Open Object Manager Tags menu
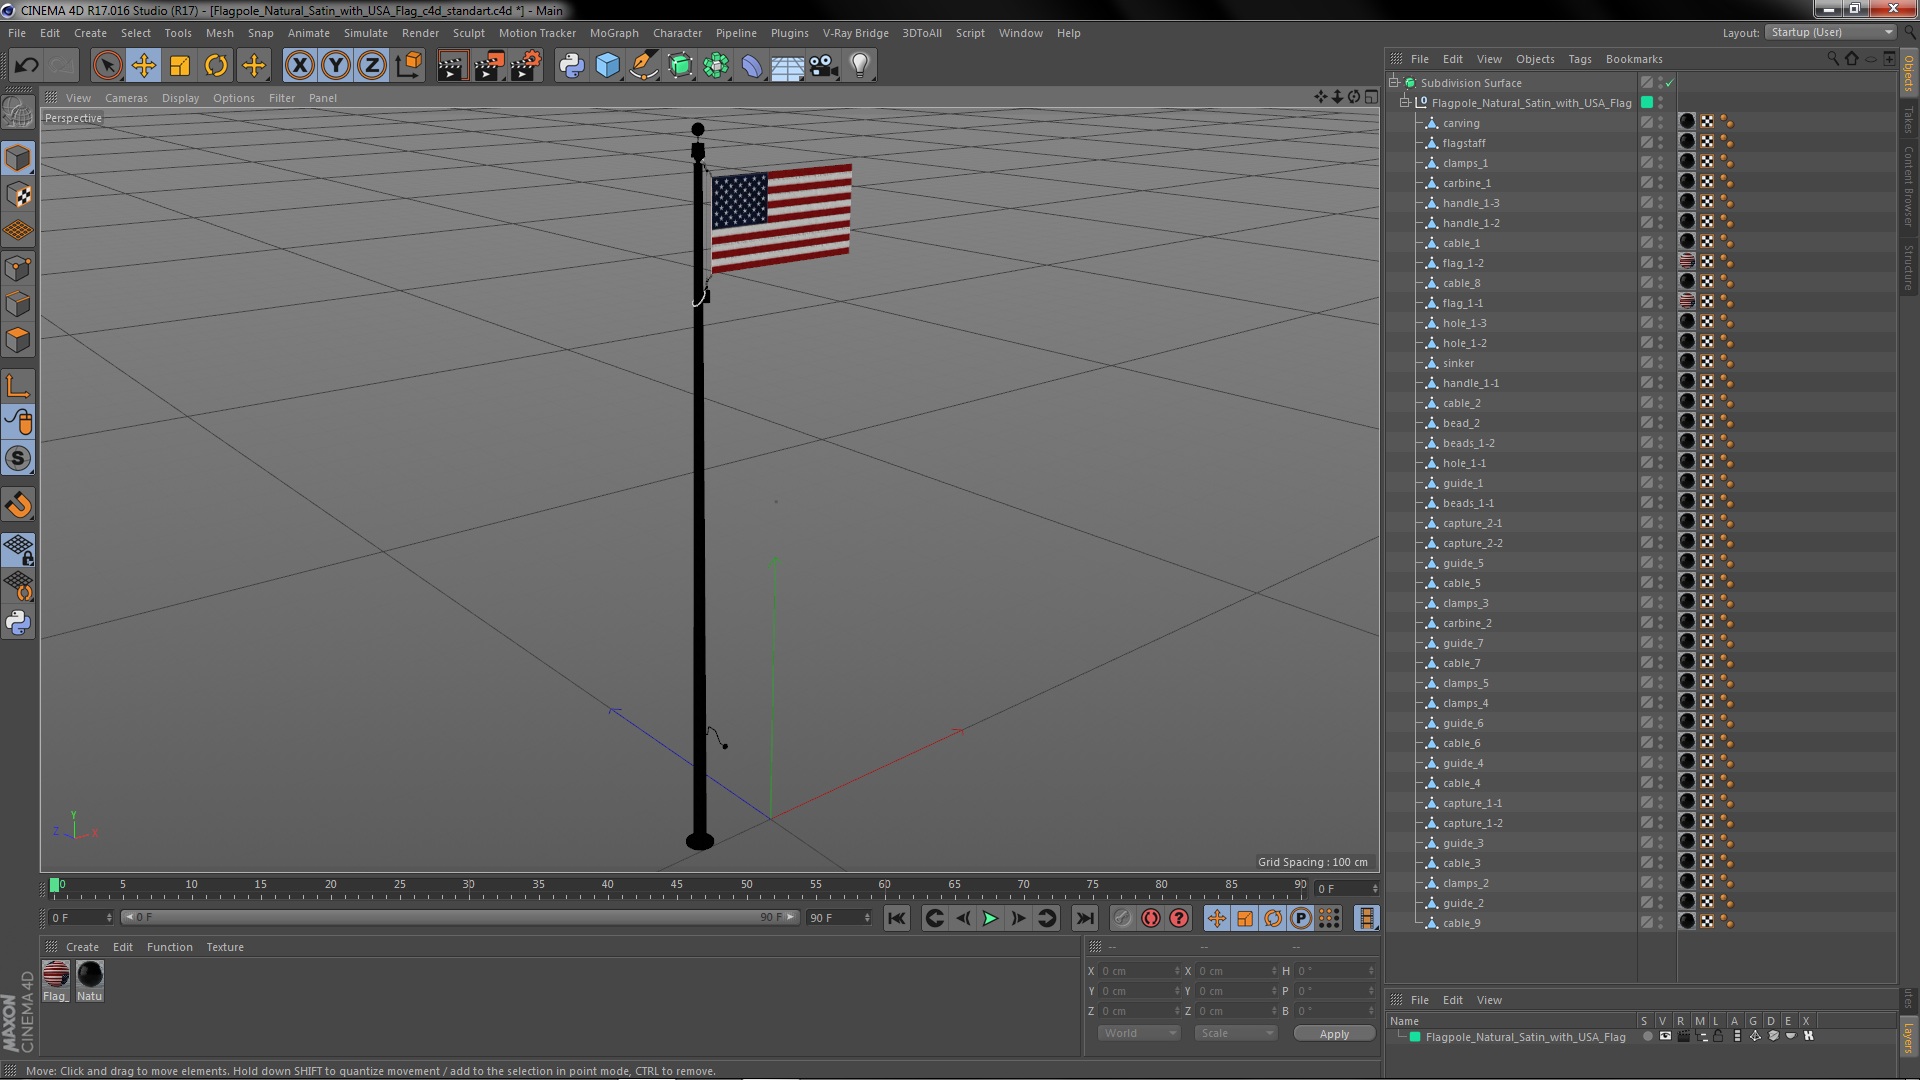This screenshot has height=1080, width=1920. (x=1579, y=59)
